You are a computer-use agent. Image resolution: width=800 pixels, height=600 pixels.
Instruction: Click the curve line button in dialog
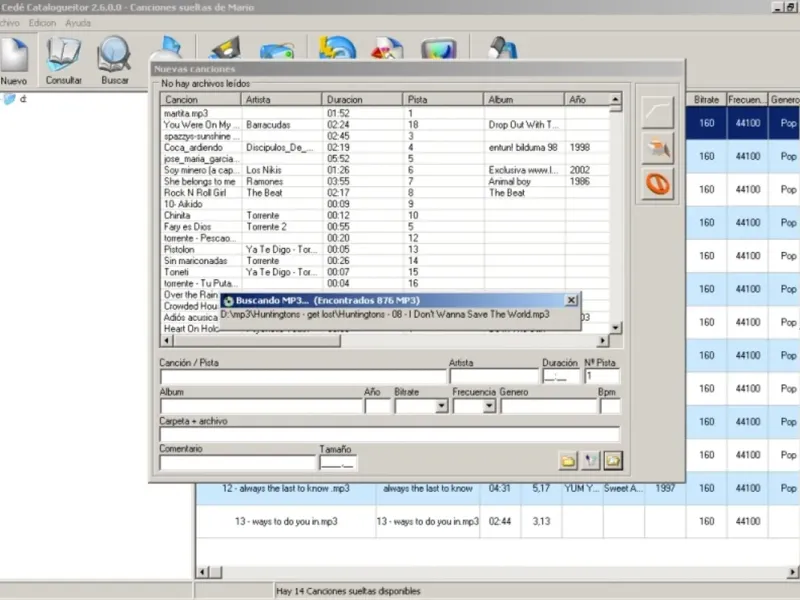pos(658,112)
